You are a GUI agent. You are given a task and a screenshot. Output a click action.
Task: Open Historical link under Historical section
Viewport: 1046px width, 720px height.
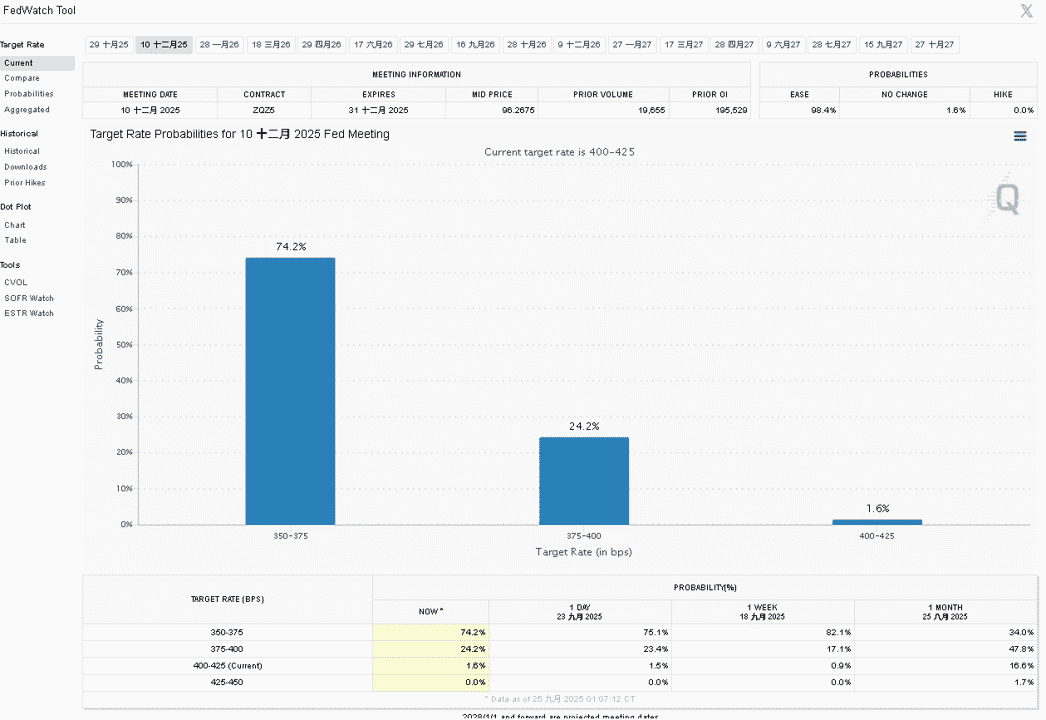click(22, 151)
